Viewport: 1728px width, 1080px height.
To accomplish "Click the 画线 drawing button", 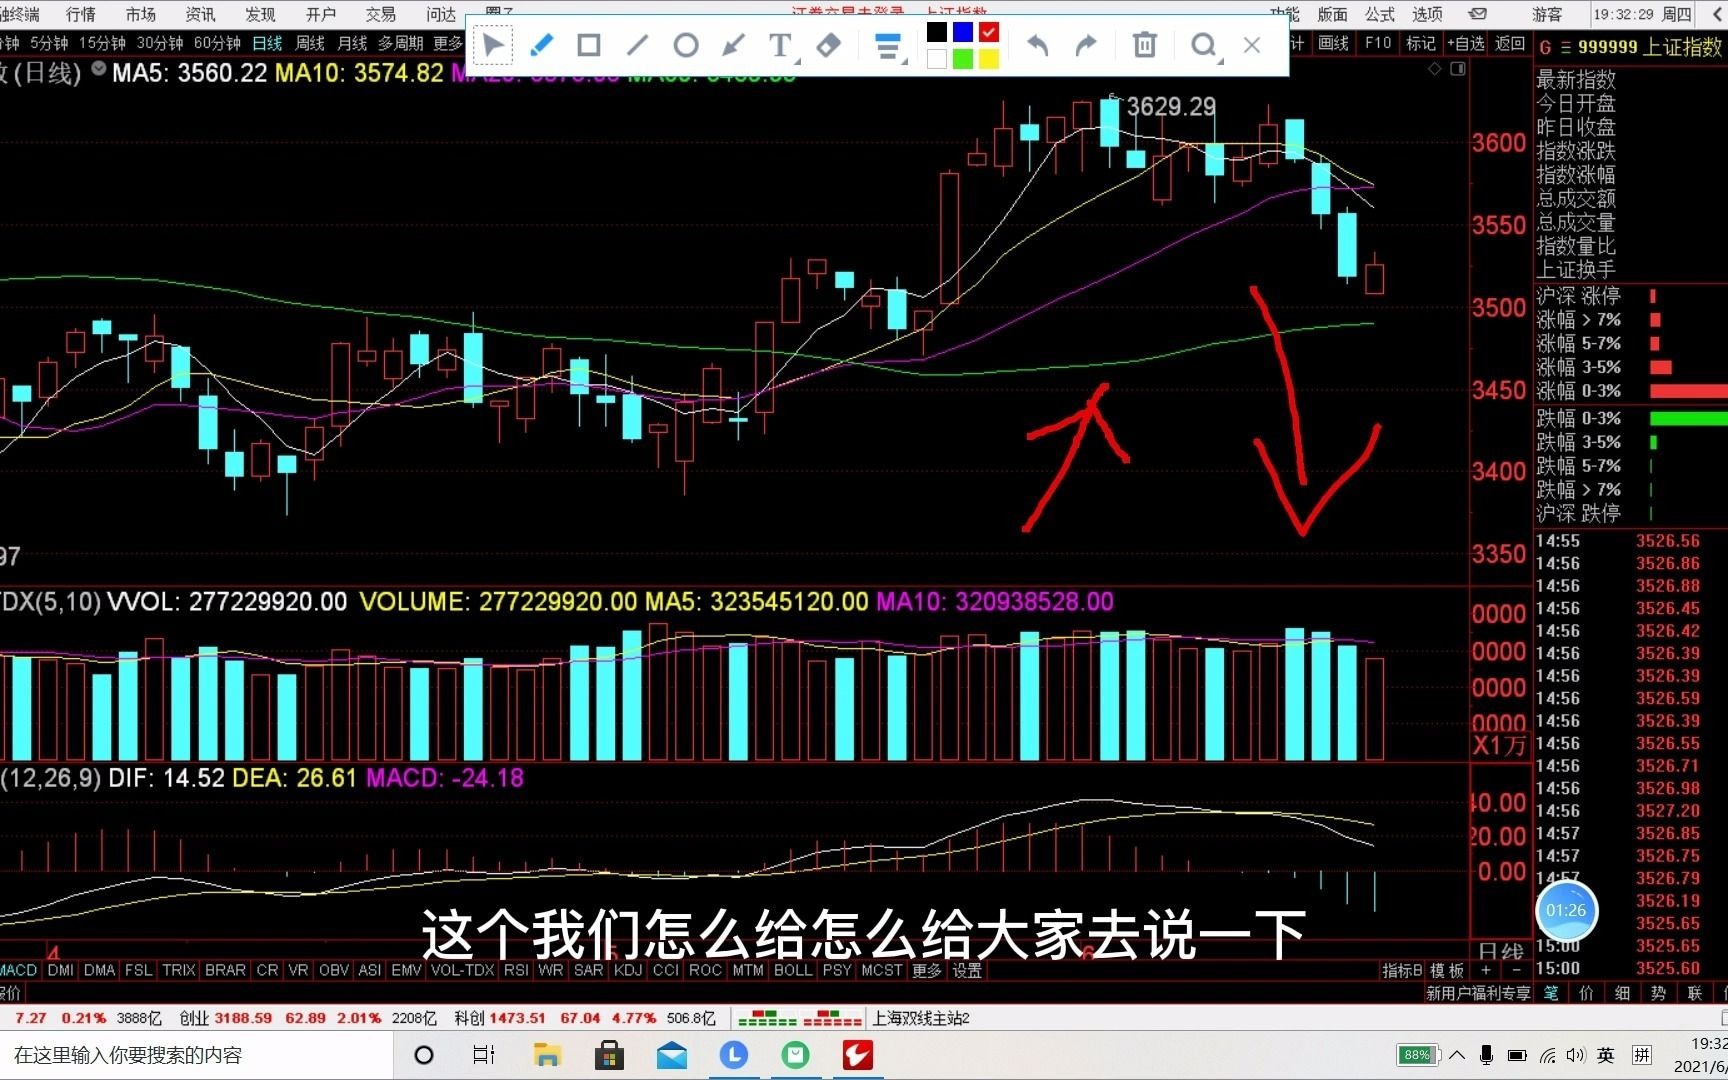I will [1333, 43].
